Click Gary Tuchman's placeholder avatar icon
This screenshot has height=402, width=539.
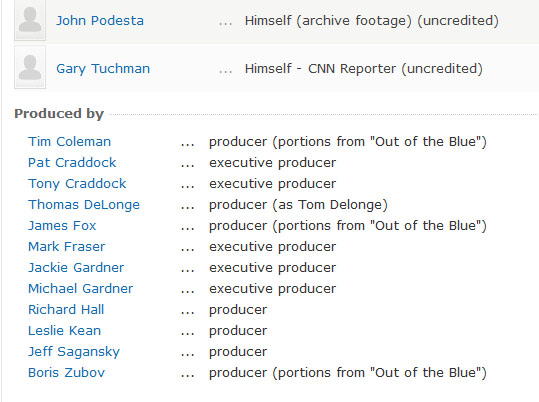(30, 67)
